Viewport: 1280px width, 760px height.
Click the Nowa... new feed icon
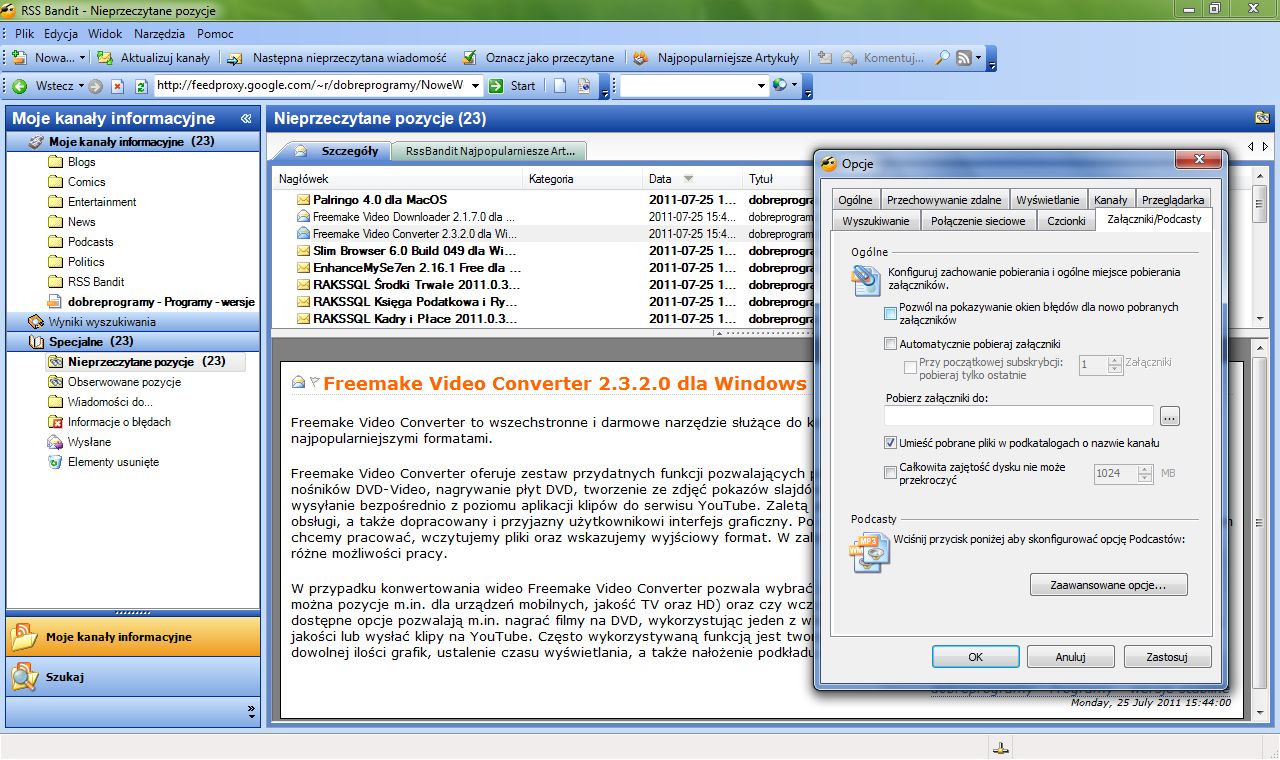[19, 58]
